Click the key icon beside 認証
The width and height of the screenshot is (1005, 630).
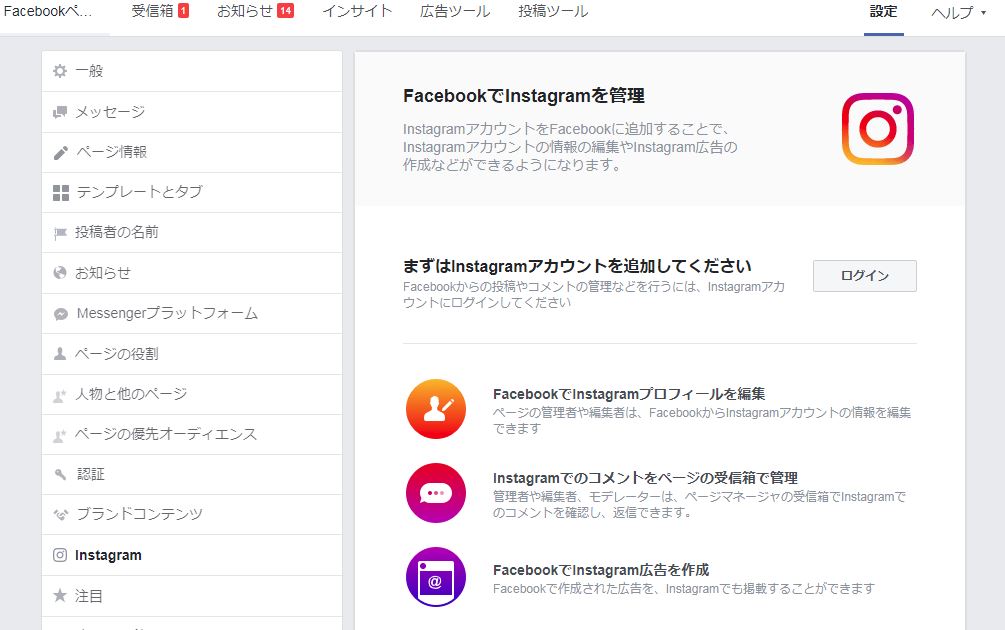coord(60,475)
